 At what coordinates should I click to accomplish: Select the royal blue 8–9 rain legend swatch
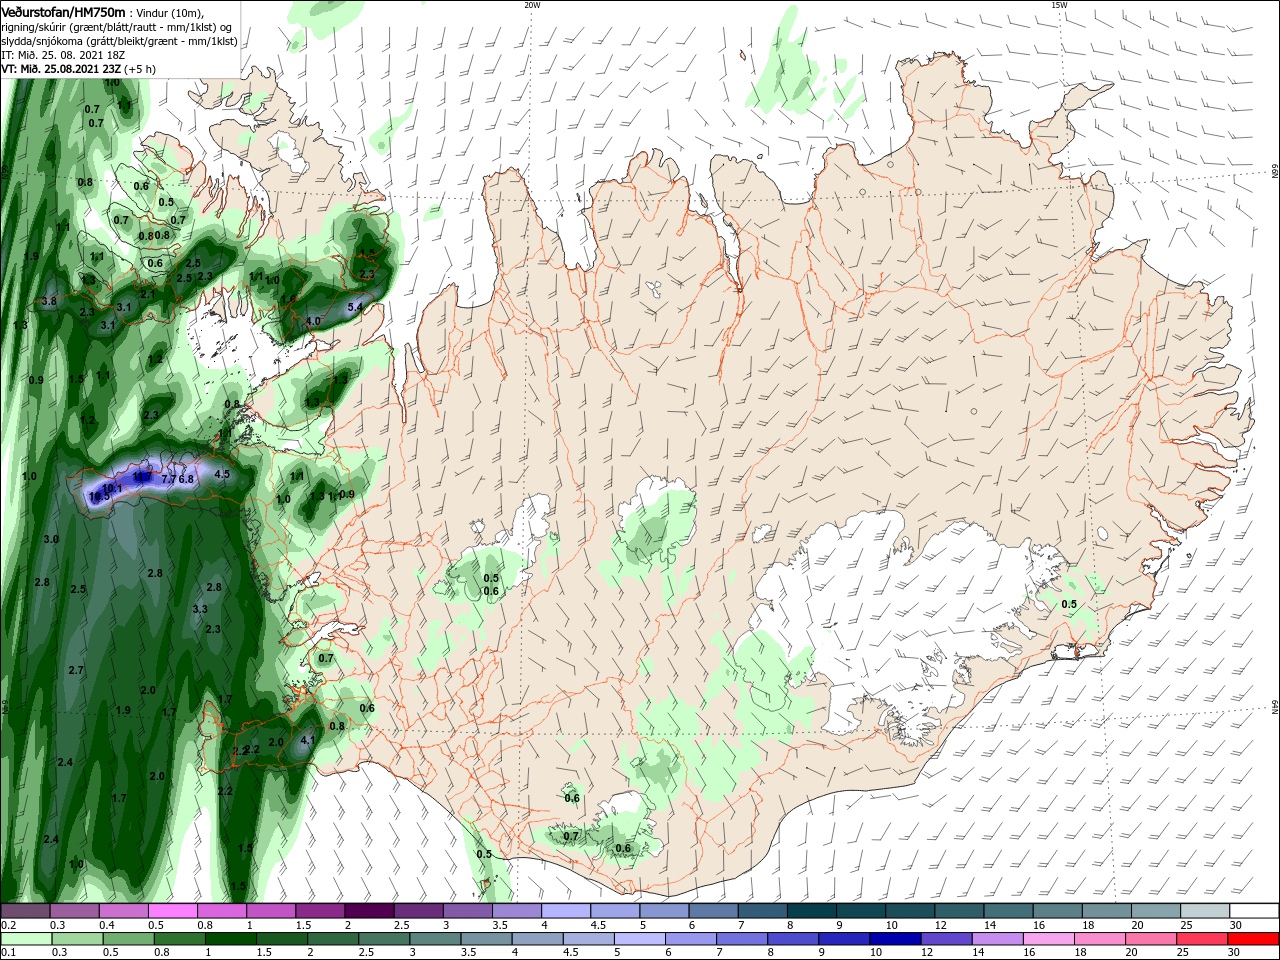(792, 939)
